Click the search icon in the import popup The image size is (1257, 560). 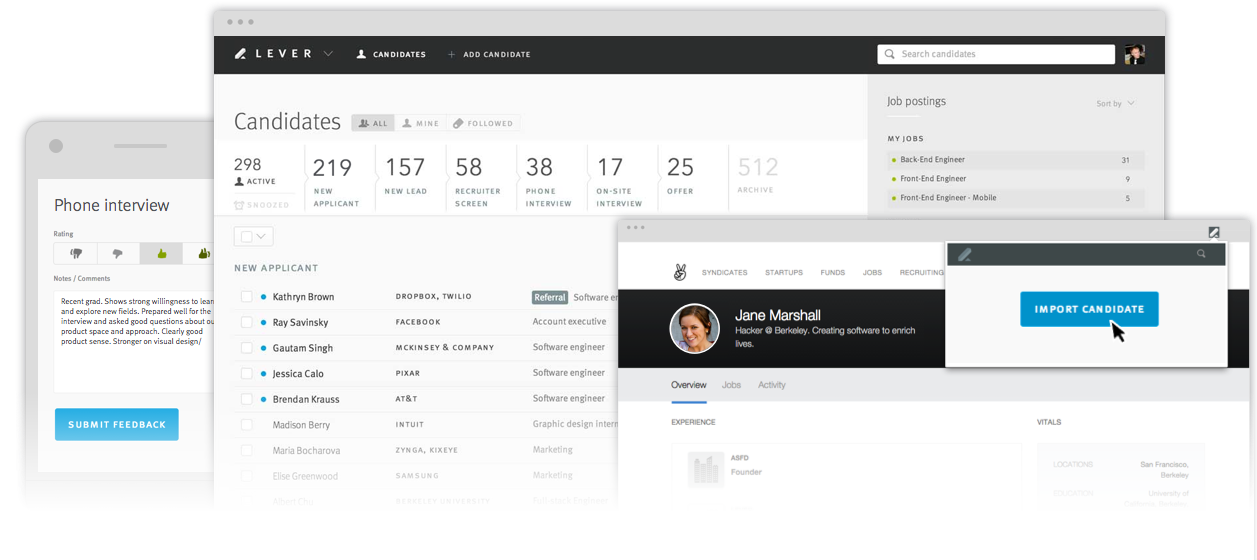1201,254
